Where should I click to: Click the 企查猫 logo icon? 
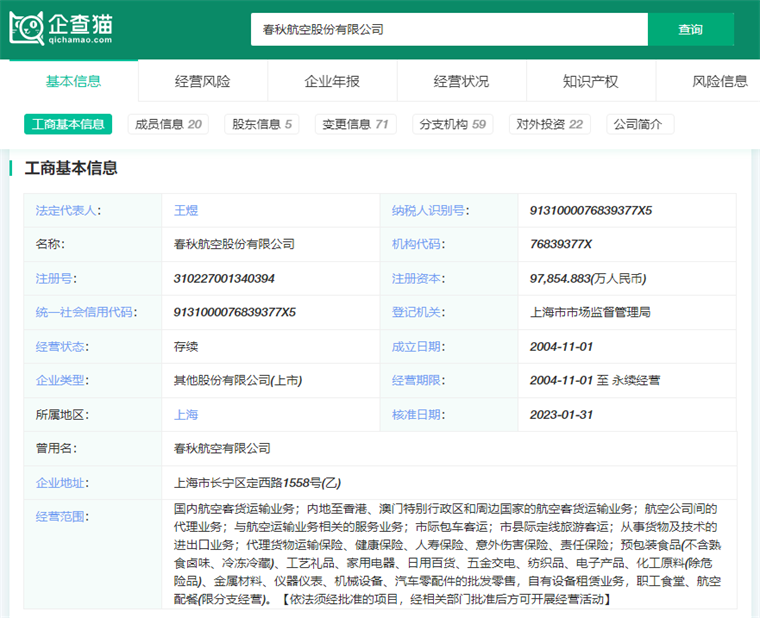[x=26, y=28]
